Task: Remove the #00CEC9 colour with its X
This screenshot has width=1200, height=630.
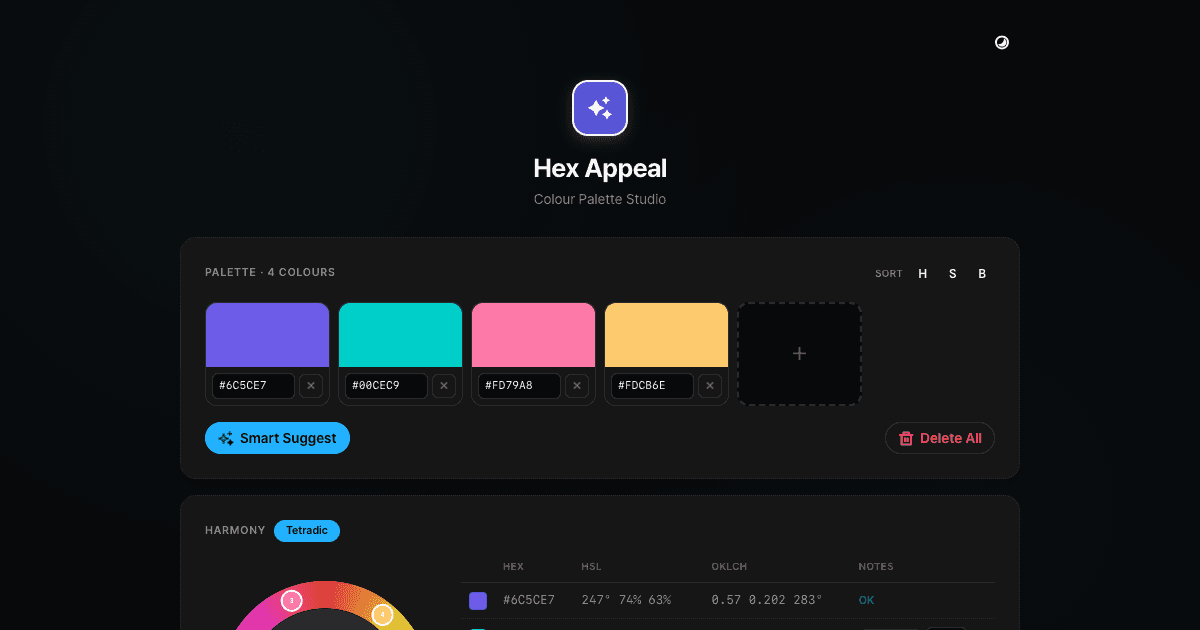Action: pyautogui.click(x=443, y=386)
